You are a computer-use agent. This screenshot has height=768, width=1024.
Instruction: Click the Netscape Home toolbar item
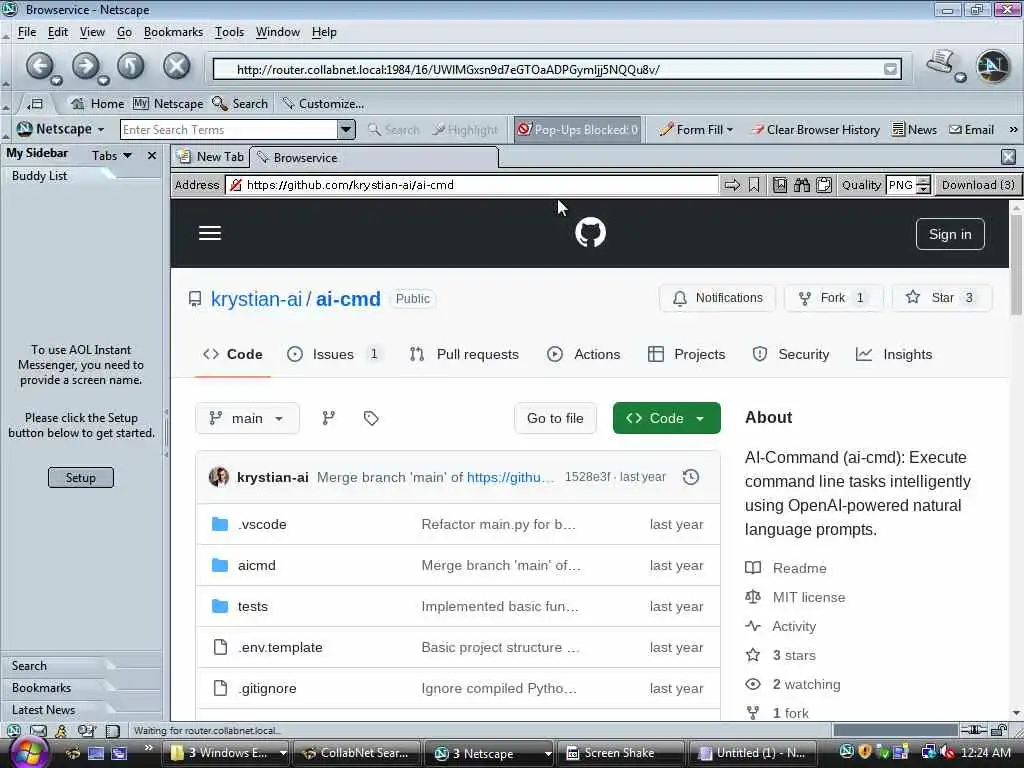tap(97, 103)
